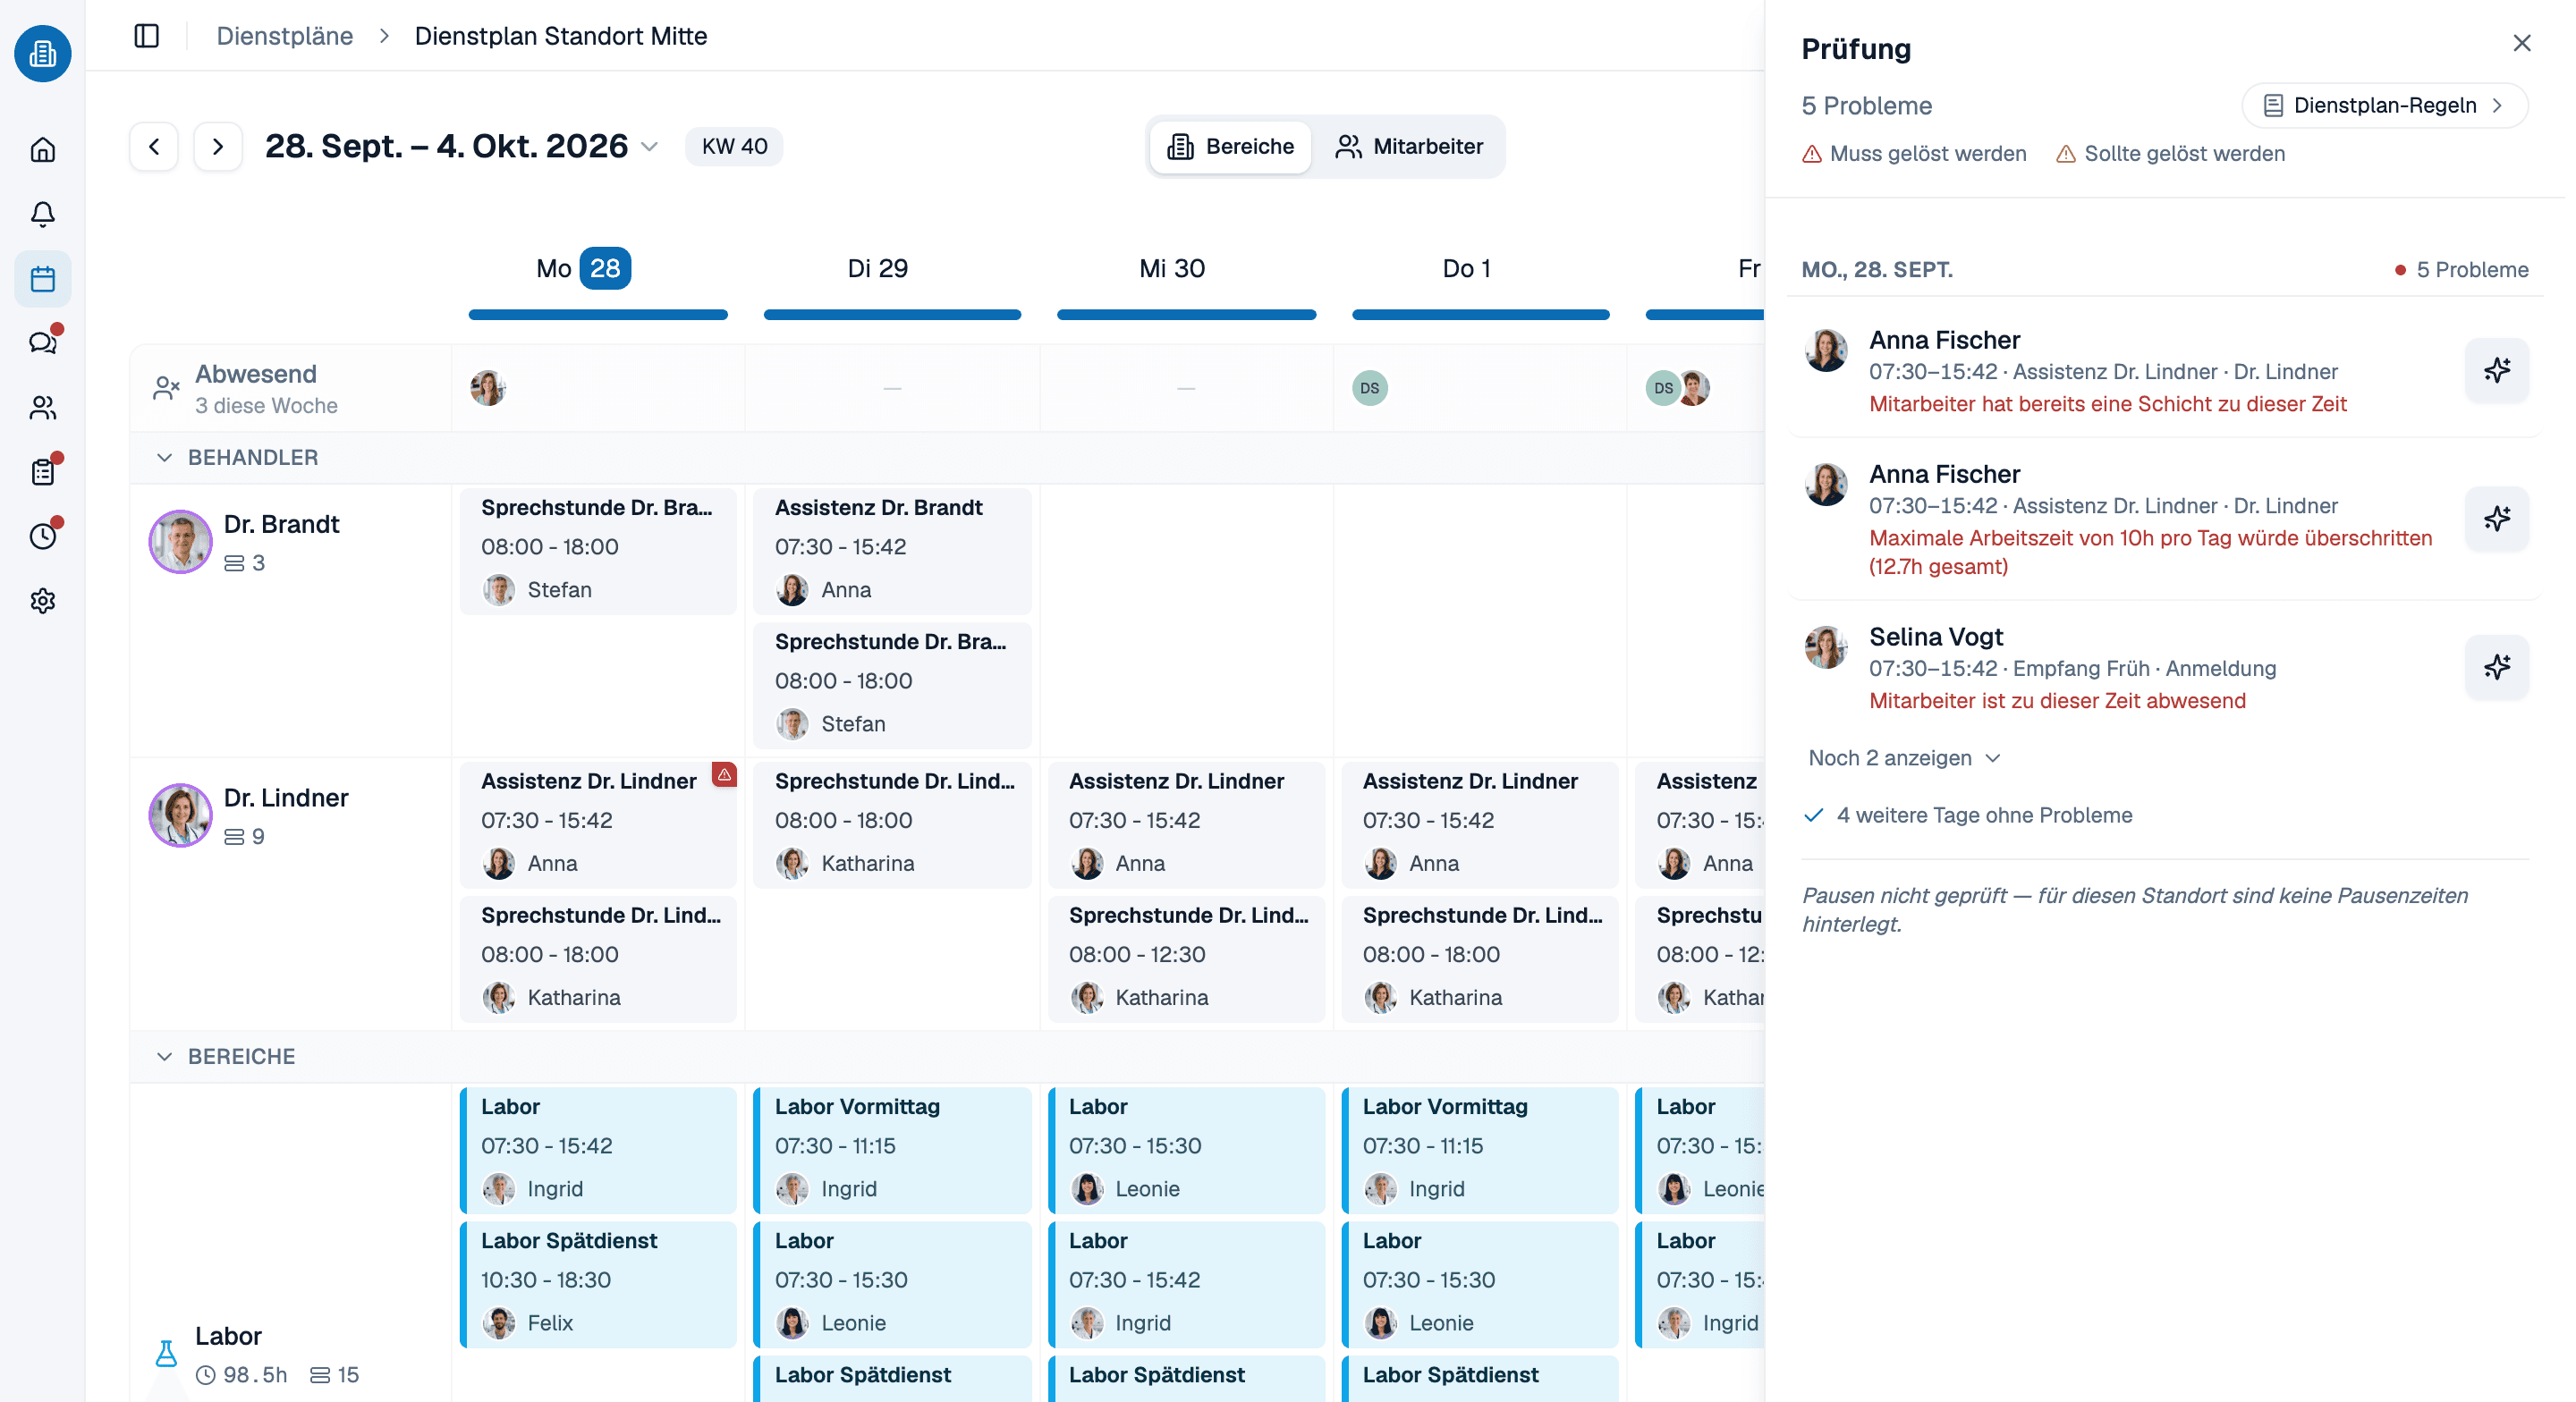Screen dimensions: 2576x1402
Task: Click the app logo at top left
Action: coord(43,53)
